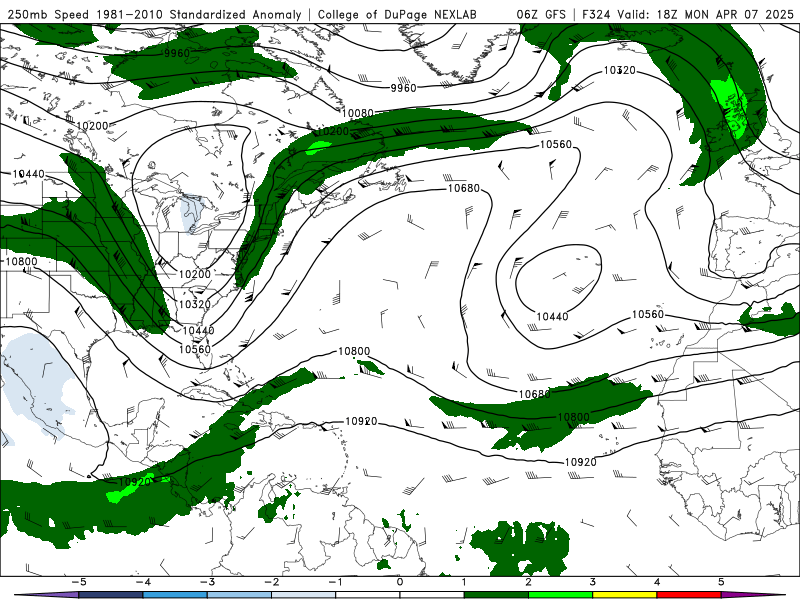Screen dimensions: 800x600
Task: Click the '3' tick label on the color scale
Action: coord(592,582)
